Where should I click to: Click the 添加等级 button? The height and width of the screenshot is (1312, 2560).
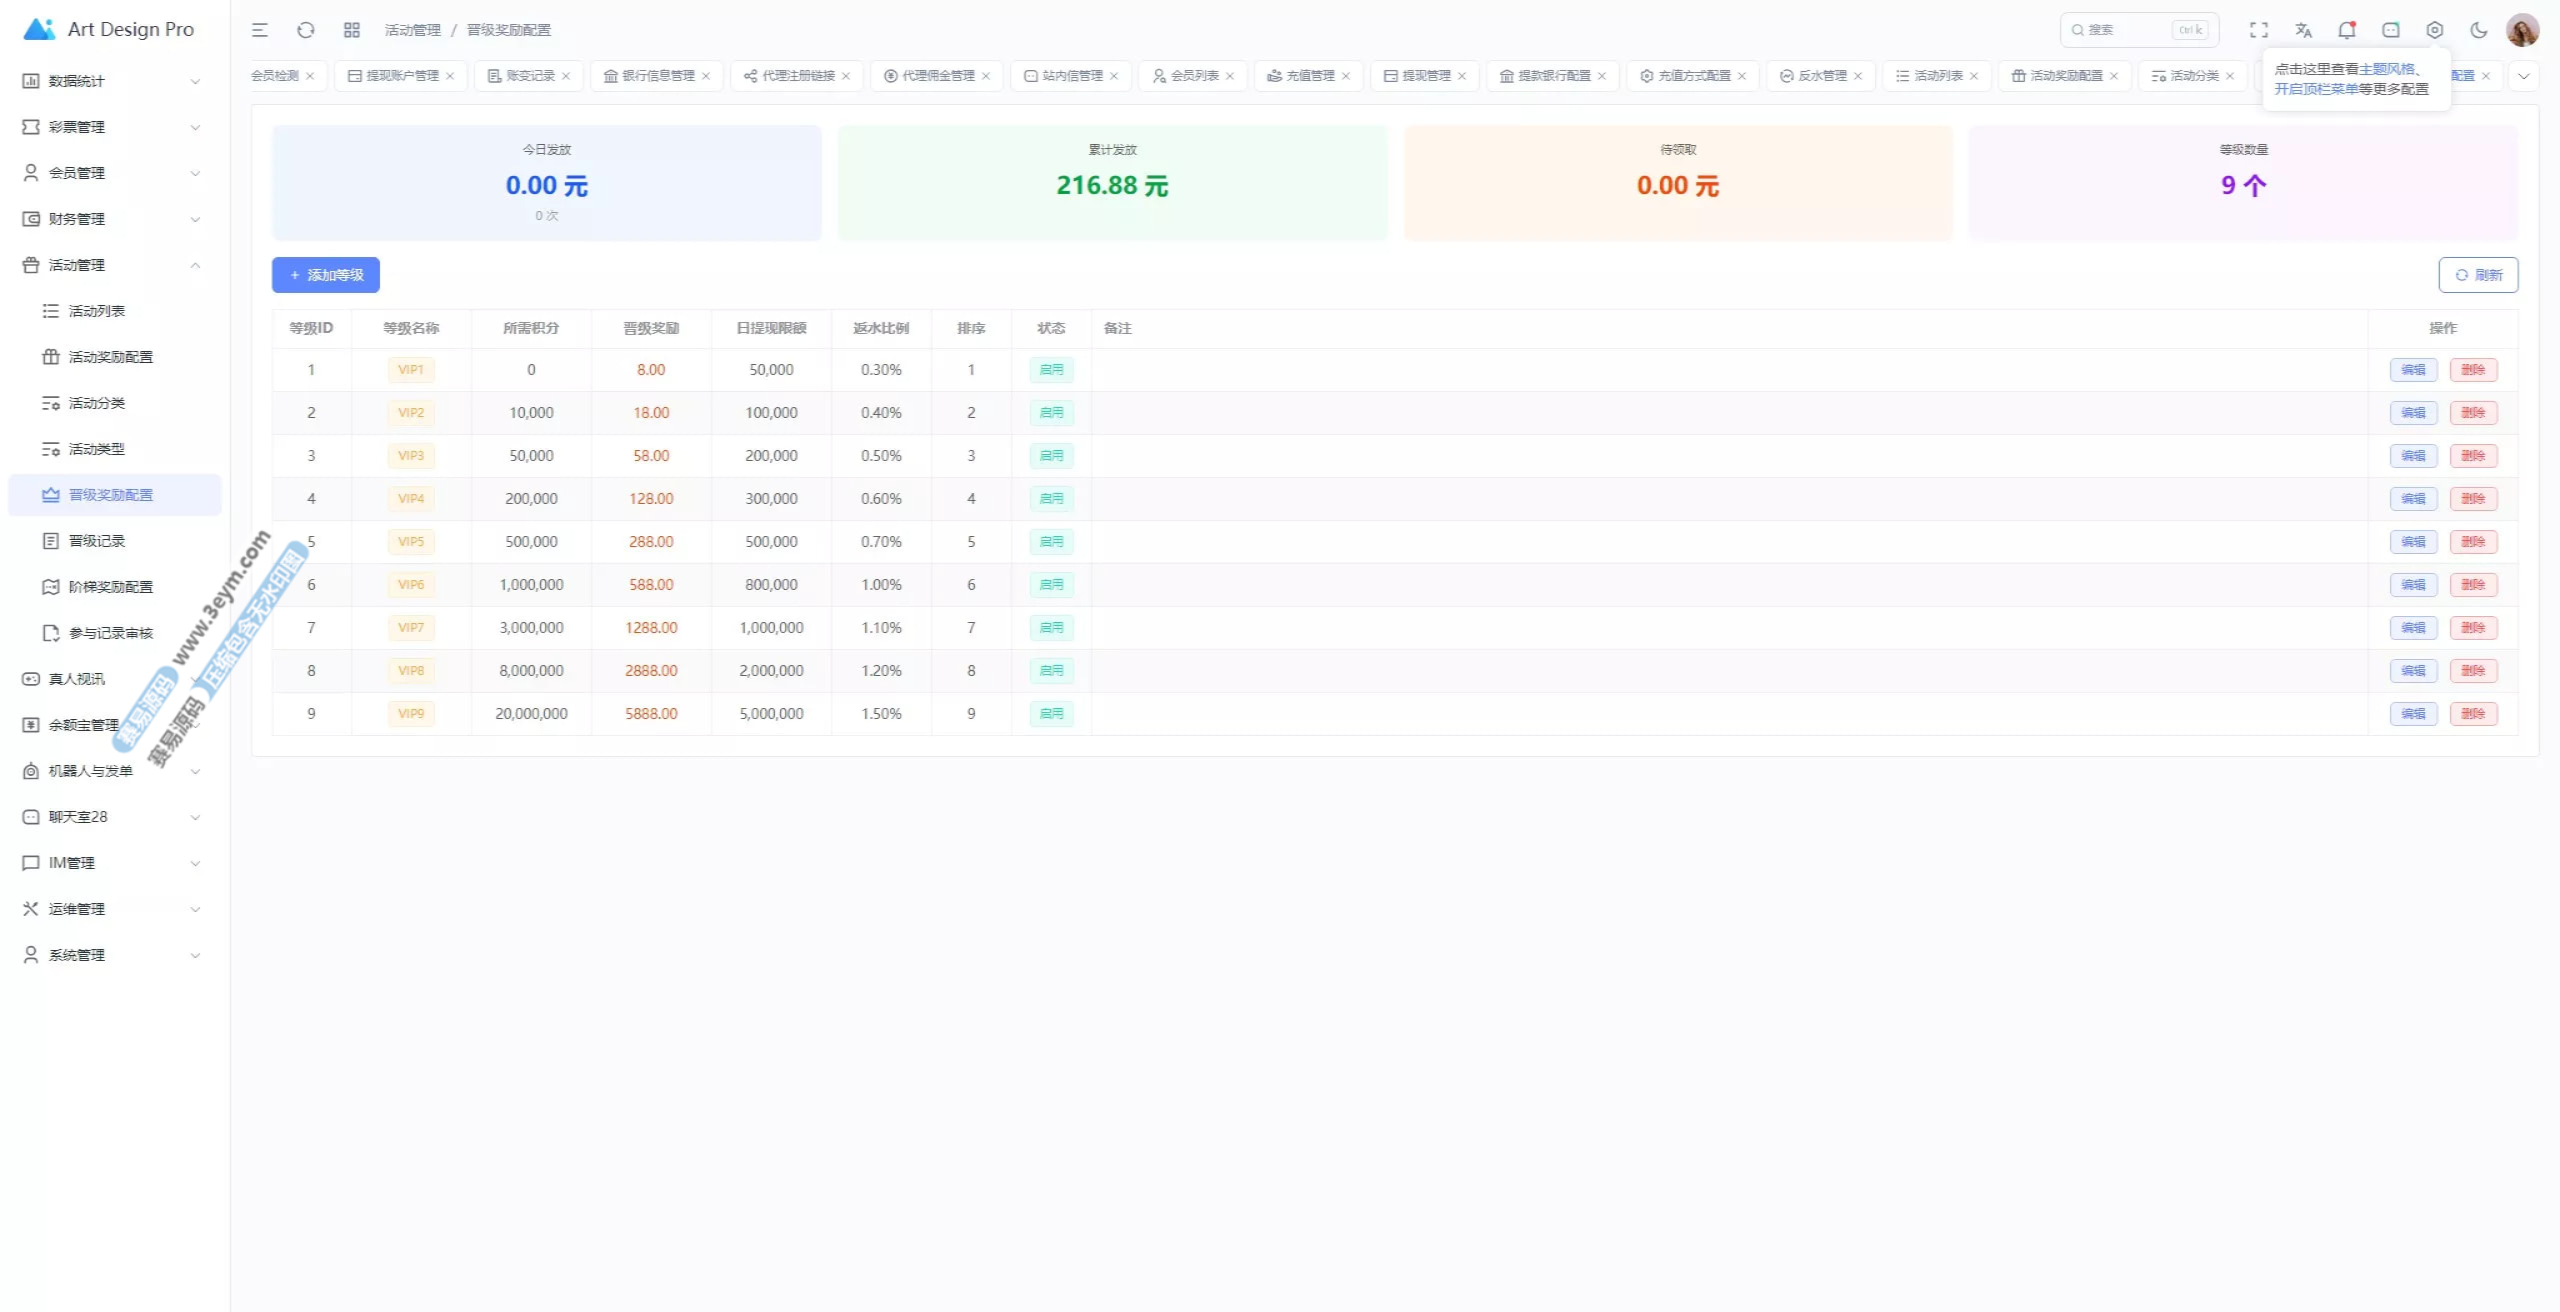[x=326, y=275]
